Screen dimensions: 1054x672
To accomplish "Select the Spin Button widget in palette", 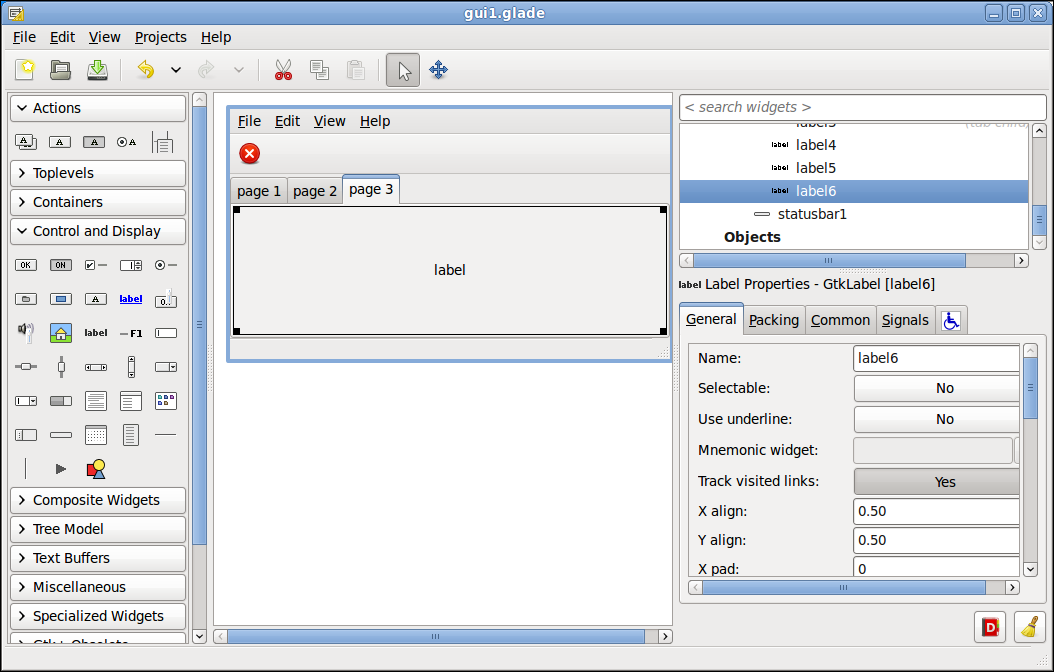I will 130,265.
